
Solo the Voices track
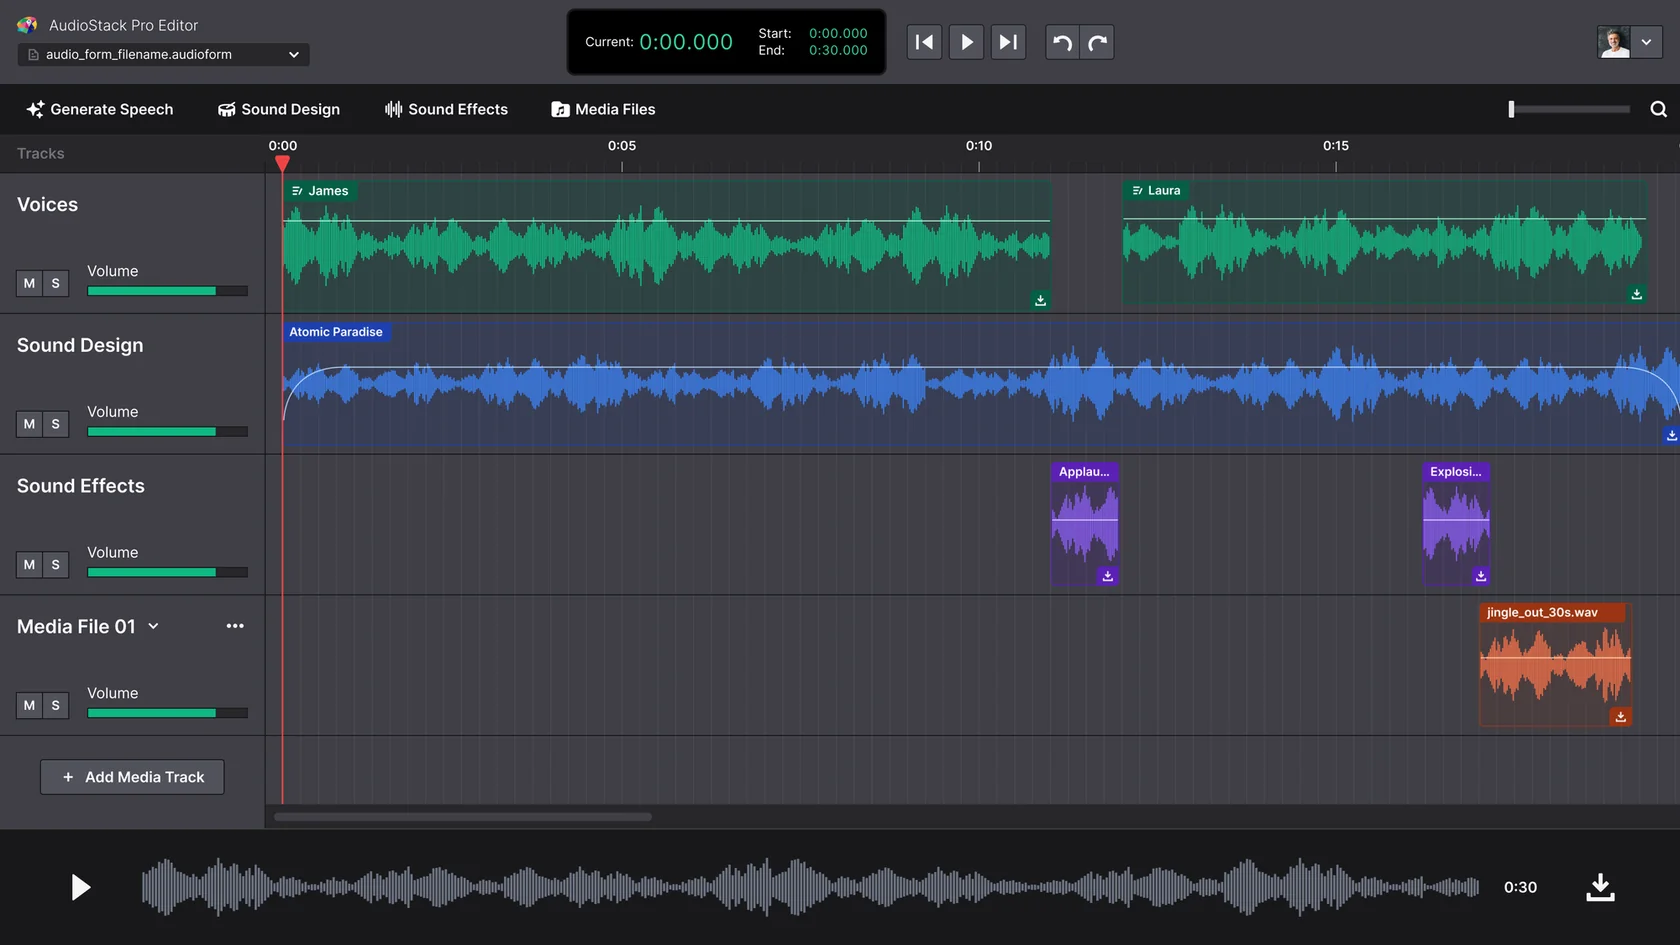55,283
